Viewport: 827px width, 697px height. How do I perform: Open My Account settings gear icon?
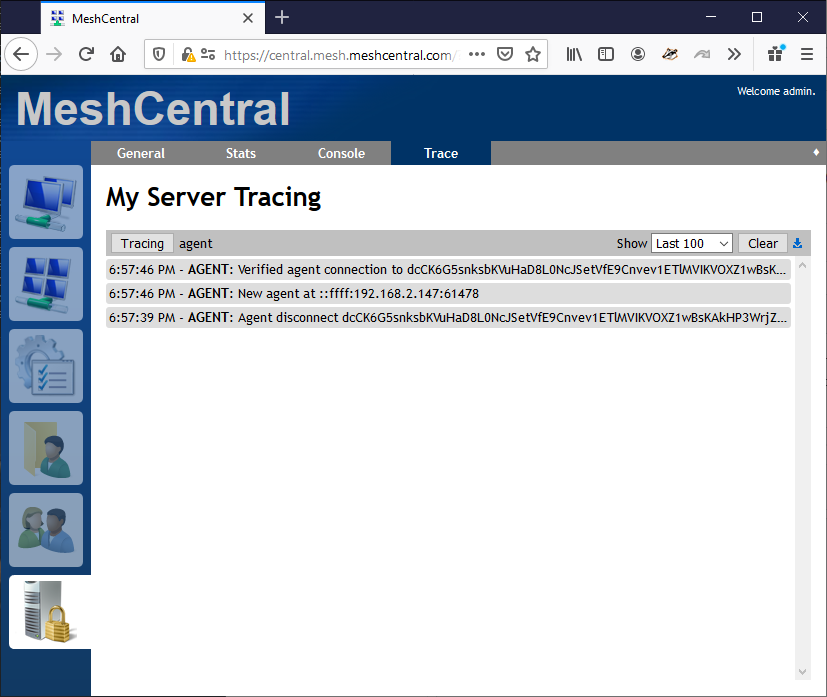coord(46,366)
